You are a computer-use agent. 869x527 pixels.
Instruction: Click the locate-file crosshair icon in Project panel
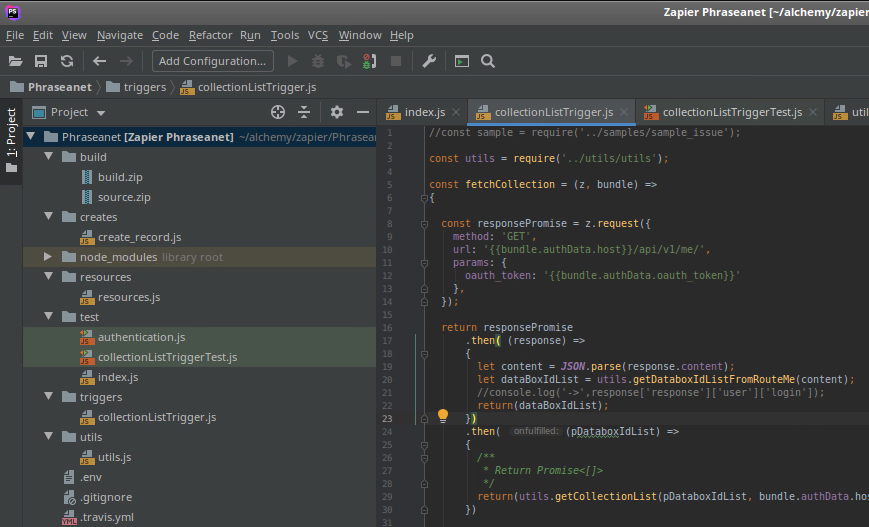coord(278,112)
